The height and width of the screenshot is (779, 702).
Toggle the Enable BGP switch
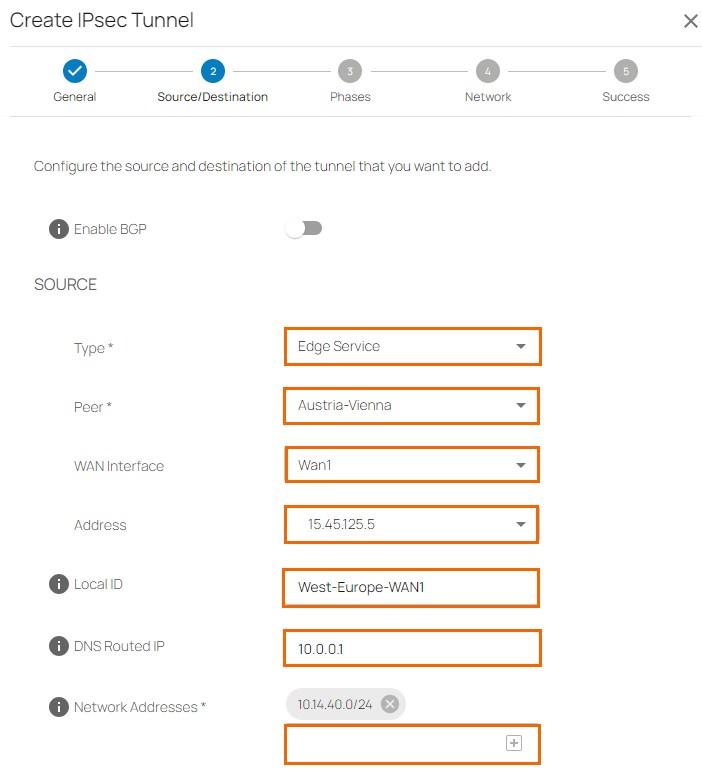(x=304, y=229)
